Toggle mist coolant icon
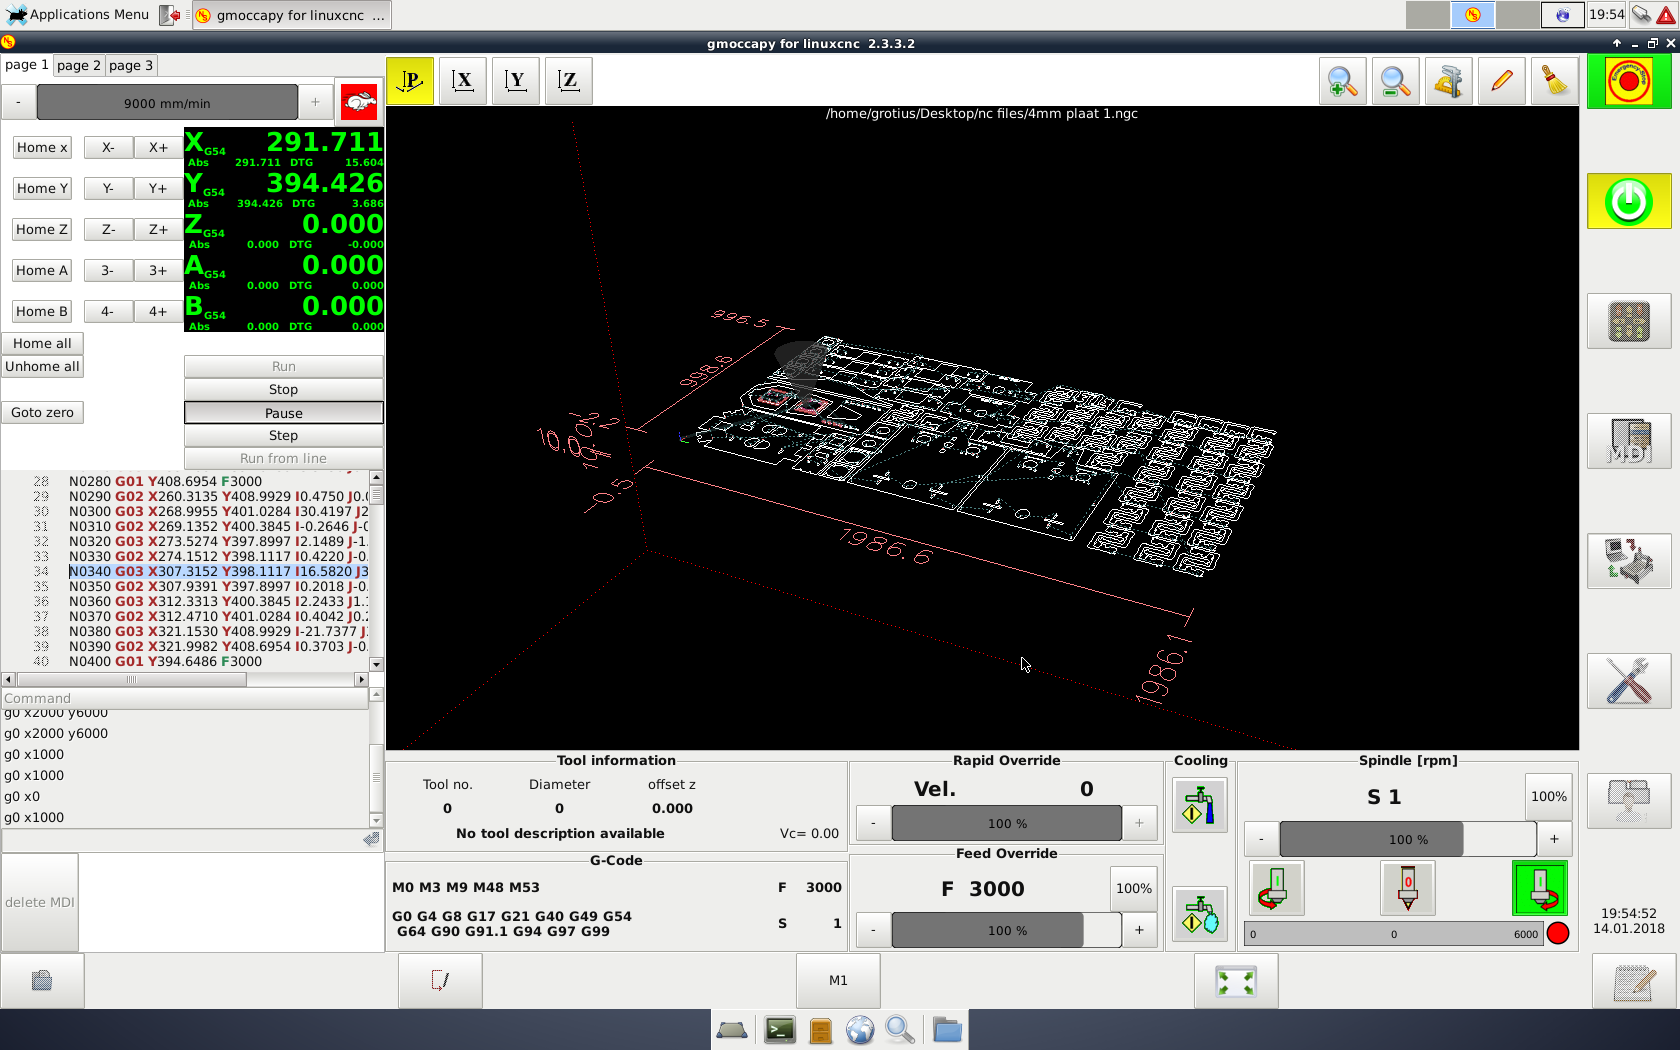This screenshot has height=1050, width=1680. pos(1199,914)
